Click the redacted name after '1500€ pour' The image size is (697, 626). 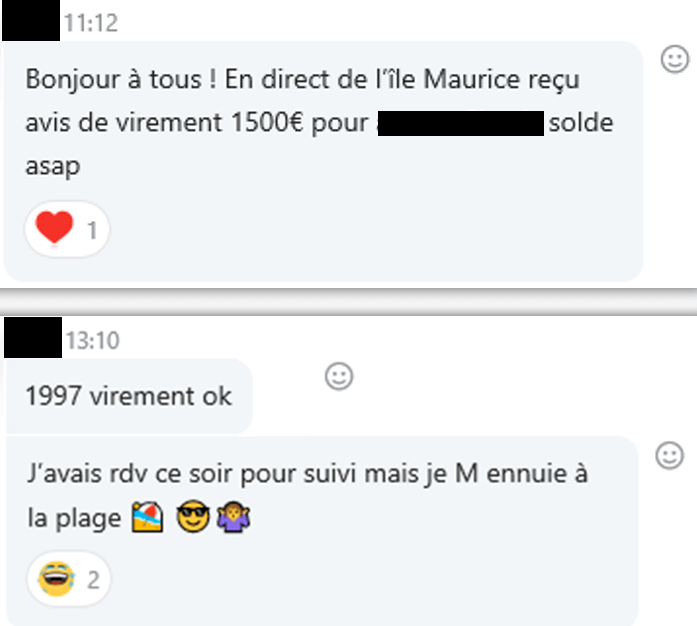coord(461,123)
